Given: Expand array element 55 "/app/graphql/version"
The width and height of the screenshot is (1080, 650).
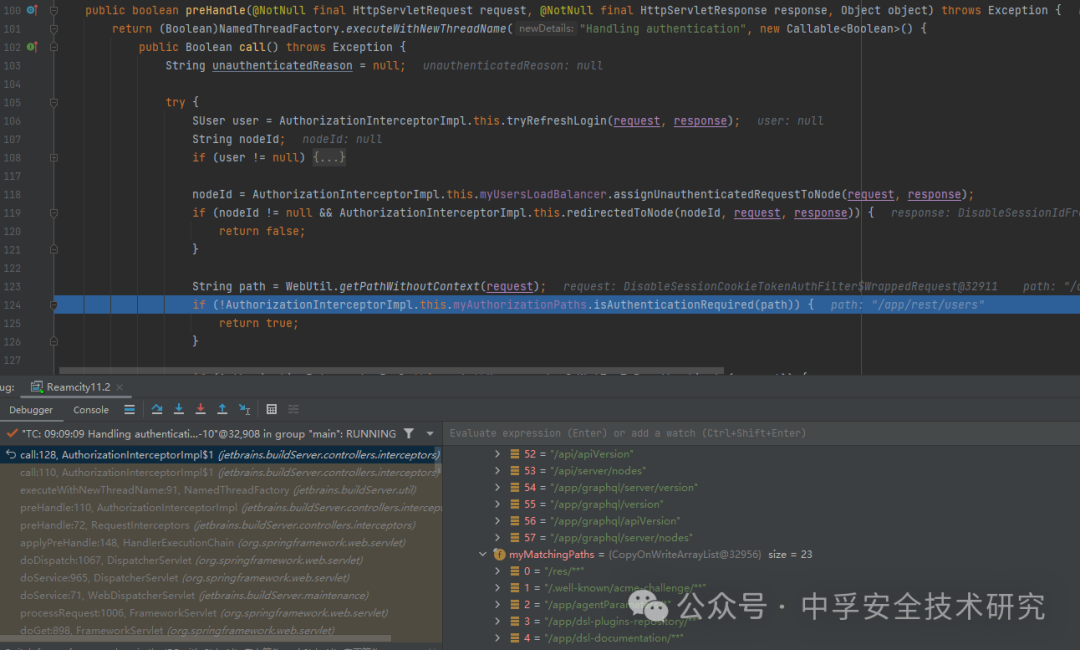Looking at the screenshot, I should (497, 504).
